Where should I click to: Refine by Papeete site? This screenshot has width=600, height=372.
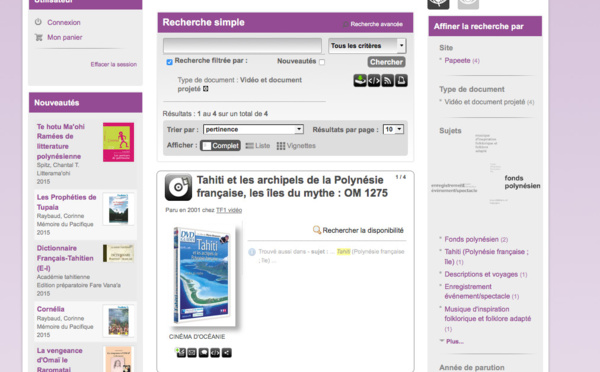click(x=457, y=60)
